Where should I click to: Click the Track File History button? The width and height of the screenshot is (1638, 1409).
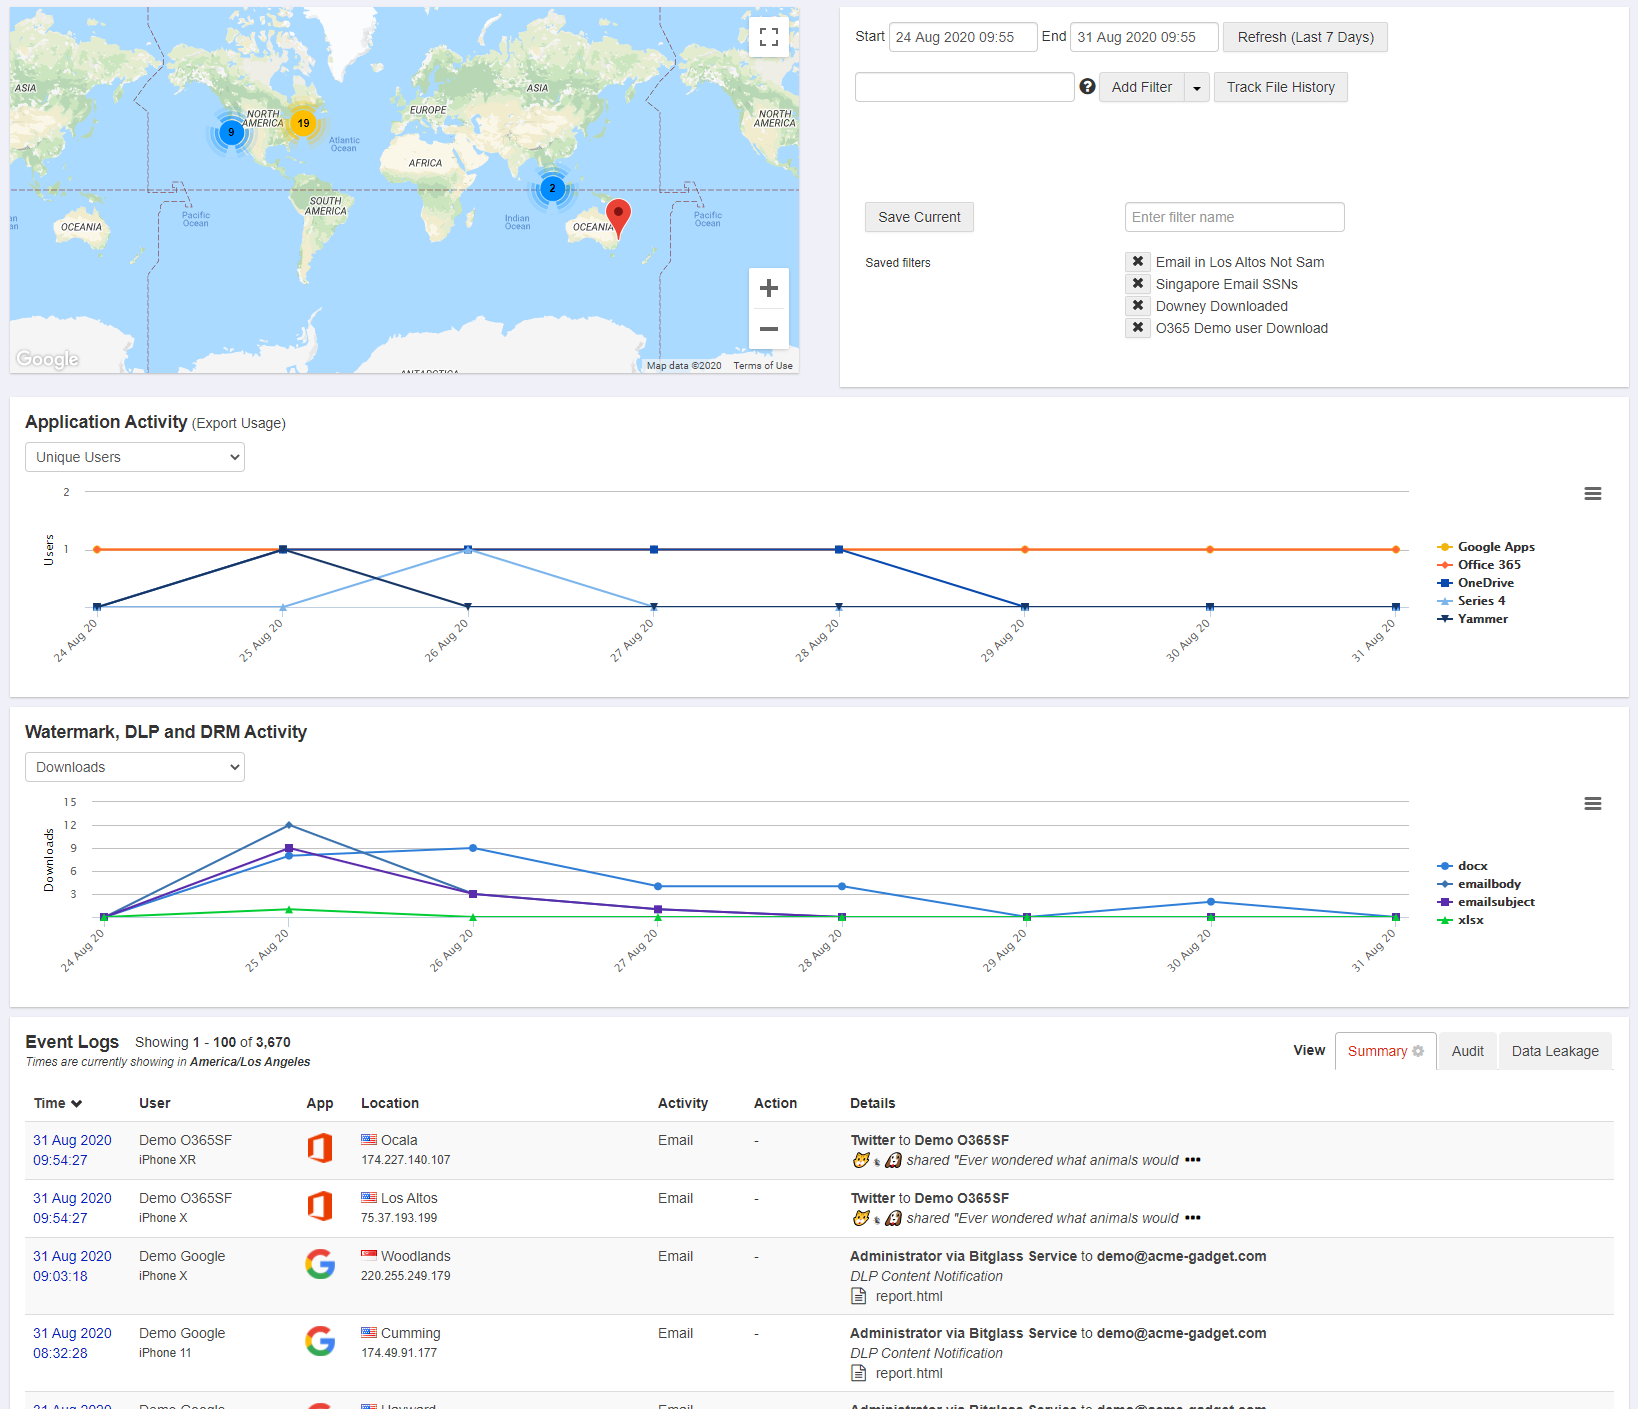(x=1280, y=87)
